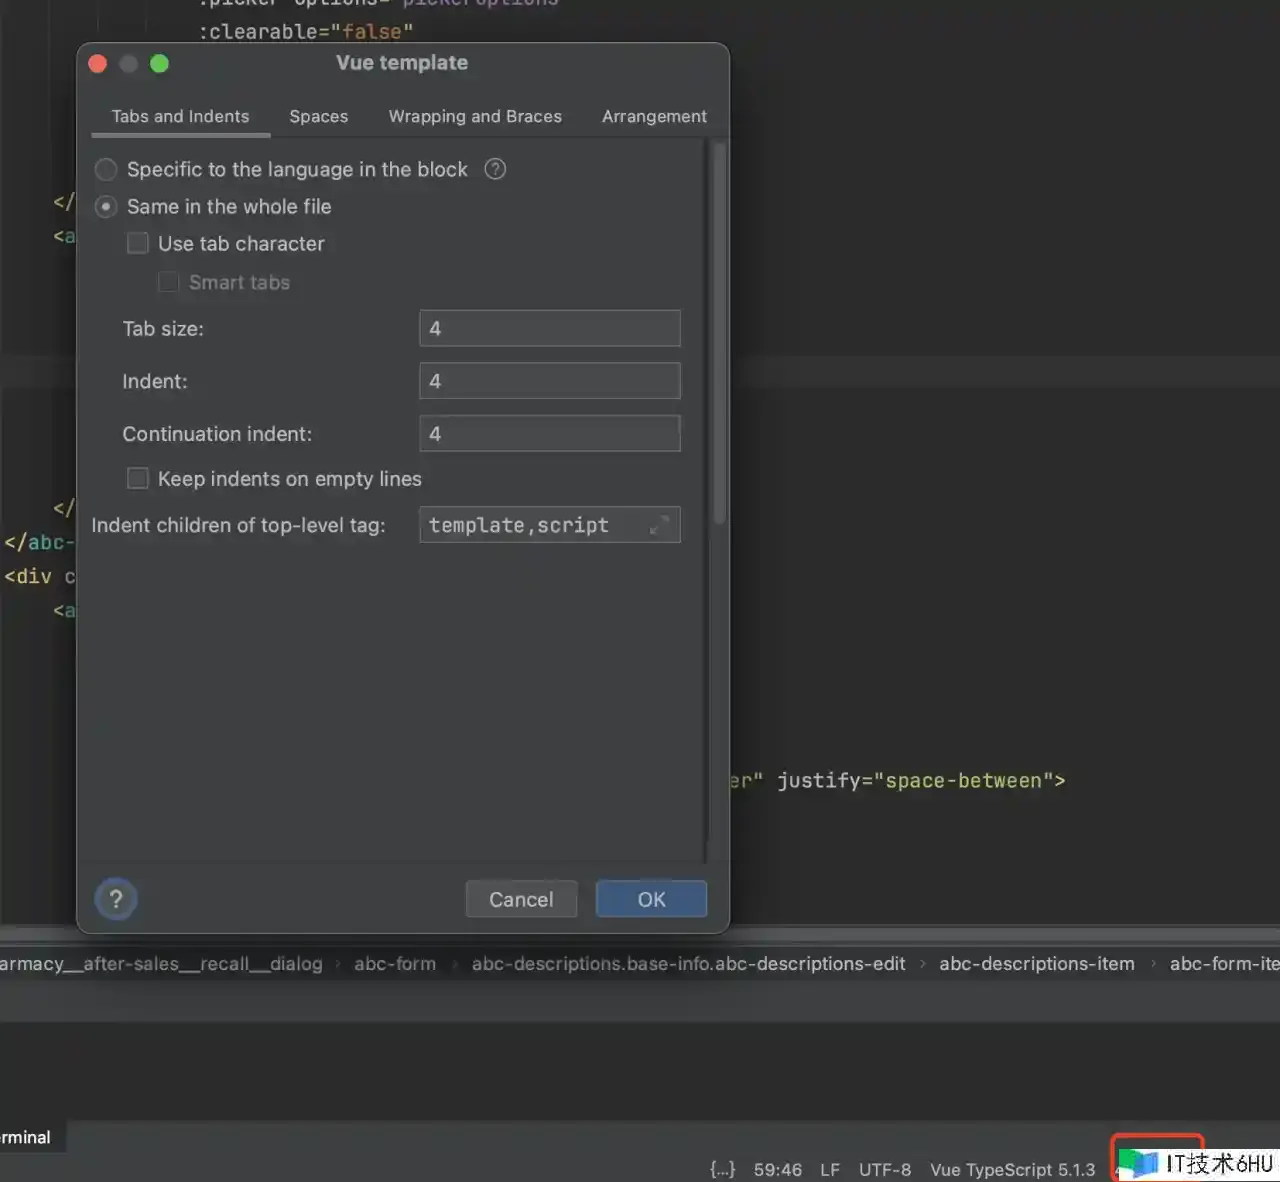
Task: Enable 'Keep indents on empty lines'
Action: pyautogui.click(x=138, y=479)
